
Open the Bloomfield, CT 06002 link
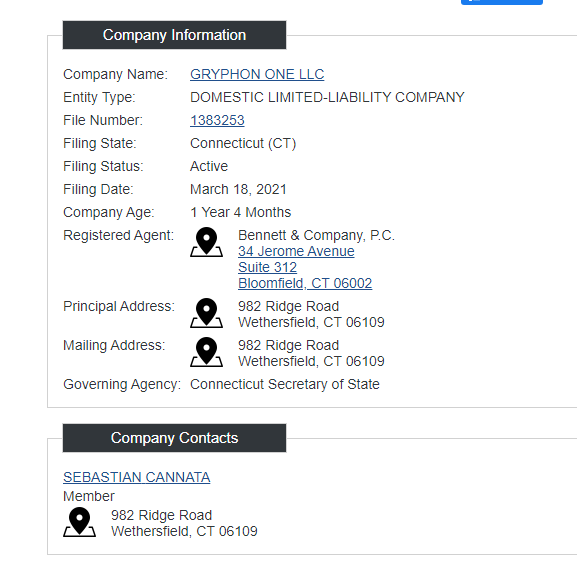[x=305, y=283]
